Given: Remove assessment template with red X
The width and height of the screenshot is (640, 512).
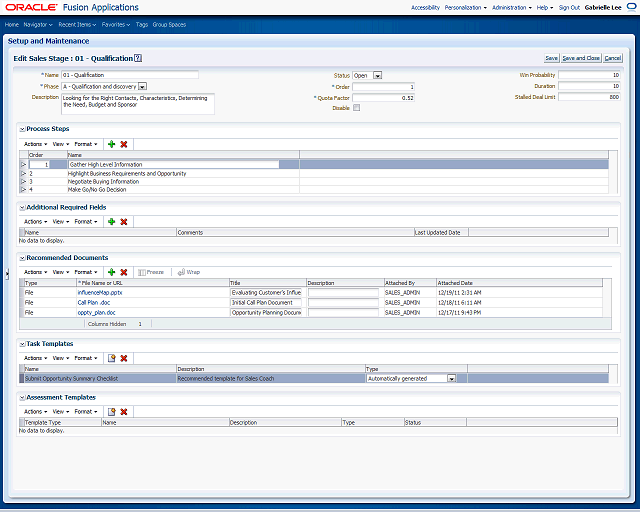Looking at the screenshot, I should 124,412.
